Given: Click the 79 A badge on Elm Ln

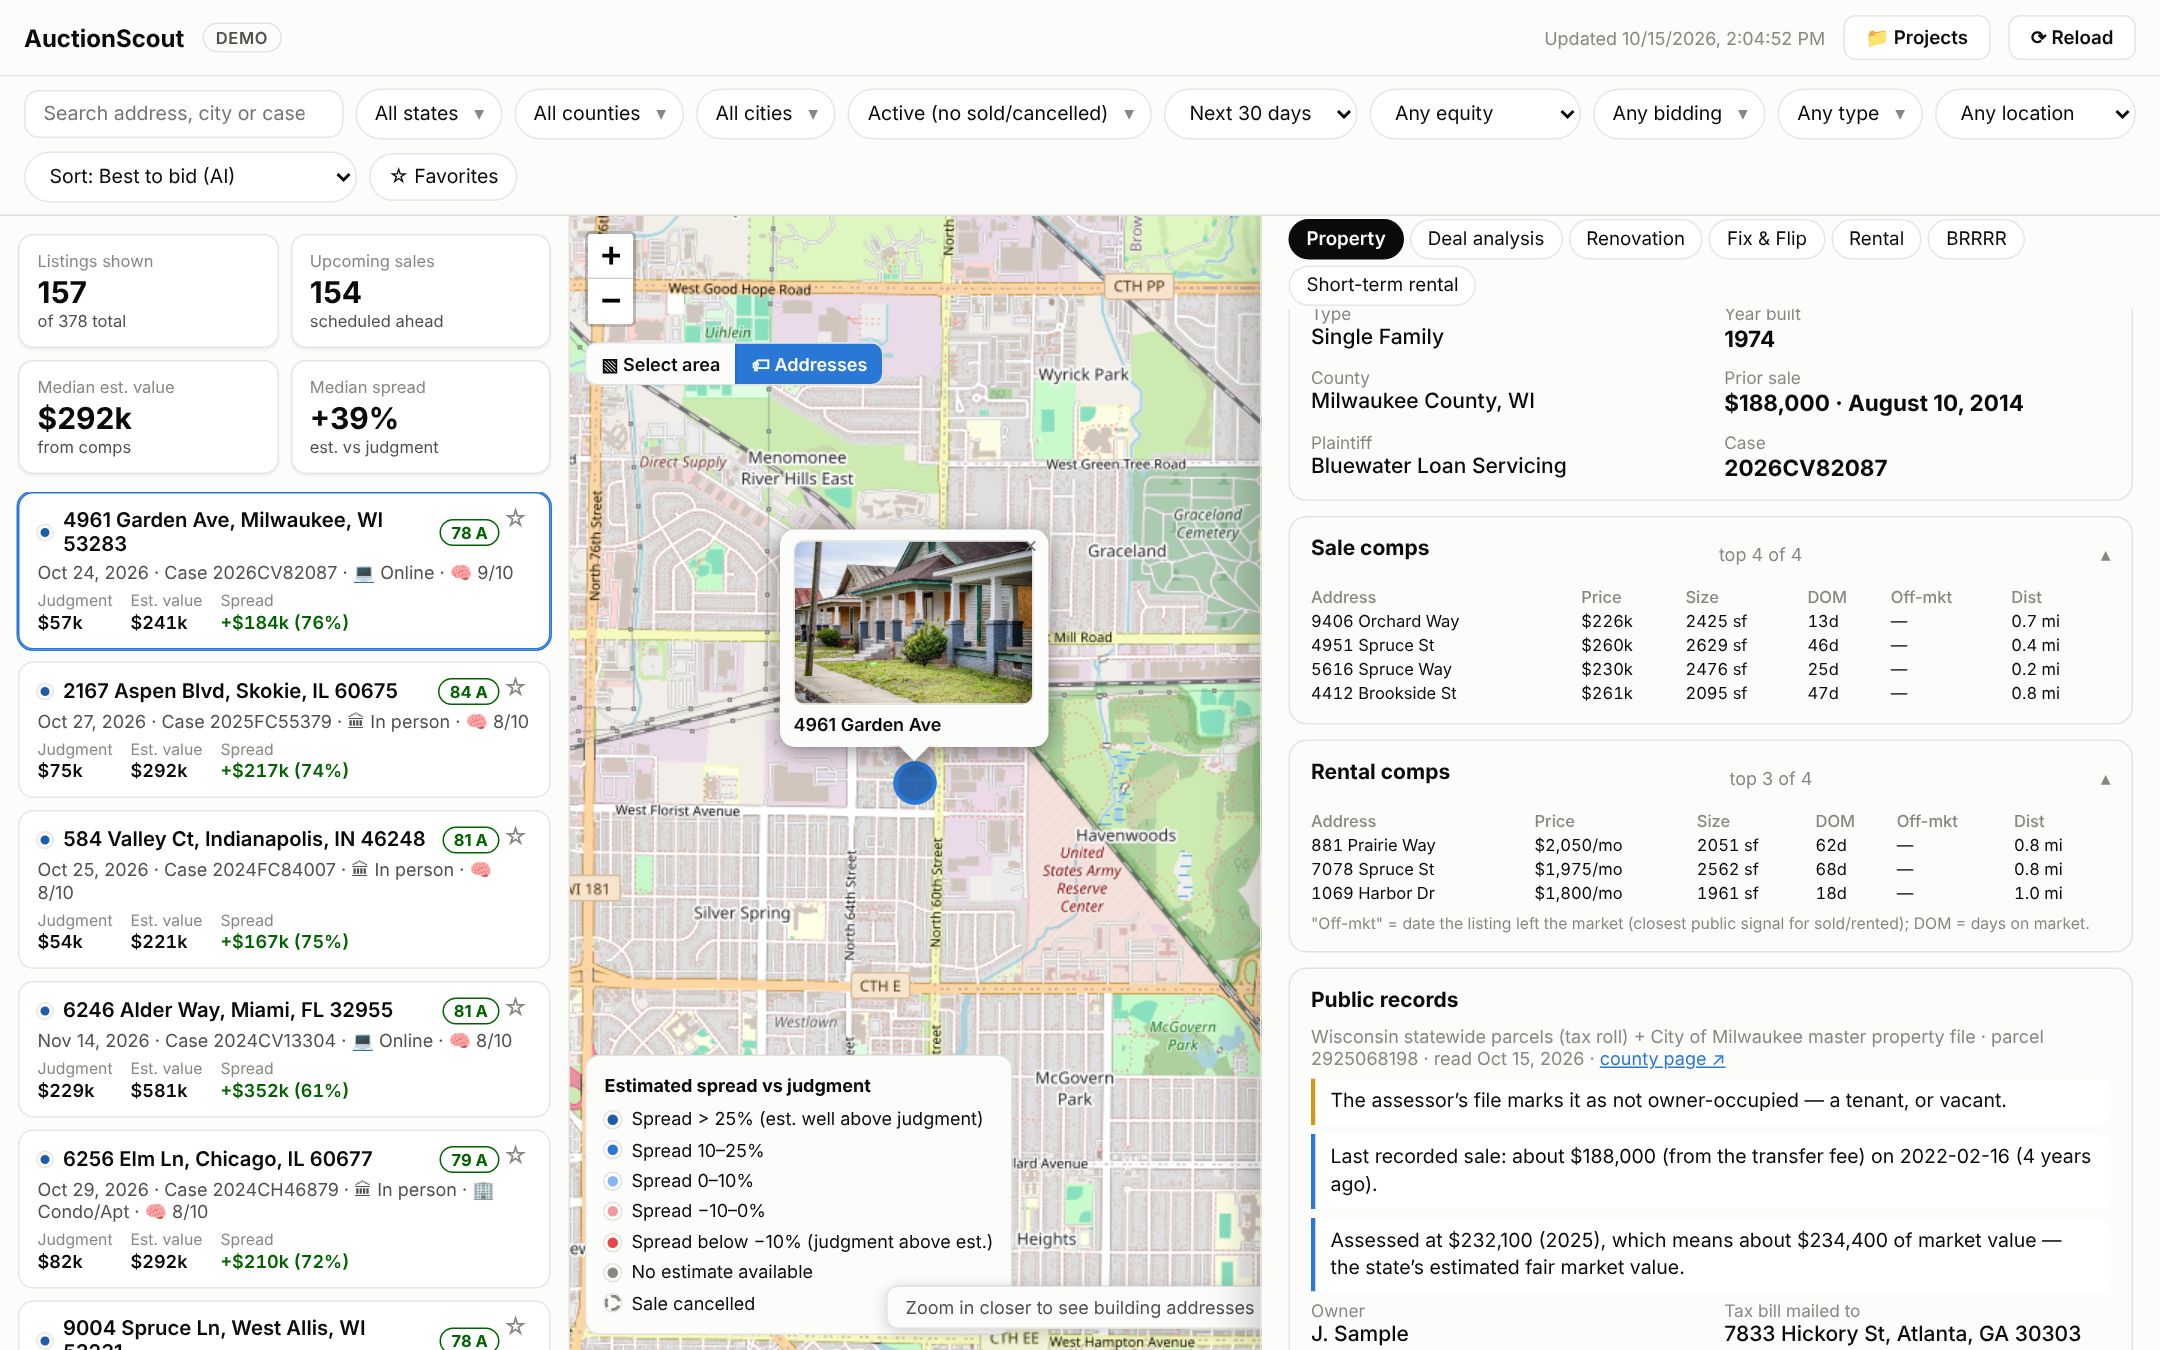Looking at the screenshot, I should pos(468,1159).
